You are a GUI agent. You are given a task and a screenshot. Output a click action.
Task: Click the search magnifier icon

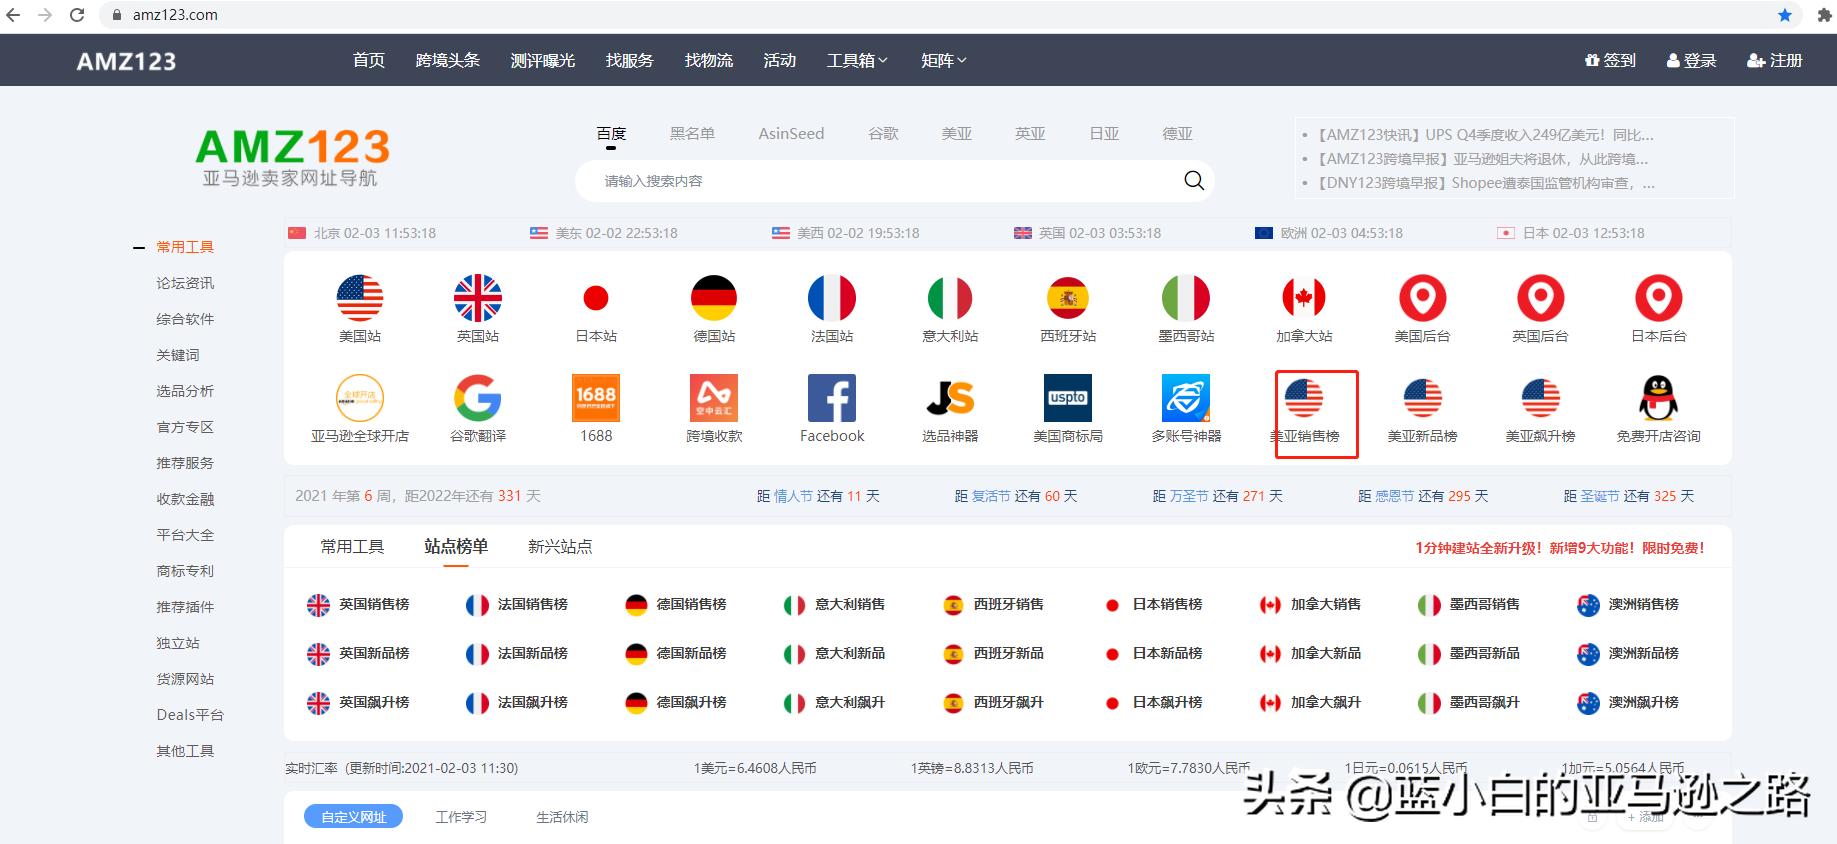(x=1194, y=180)
